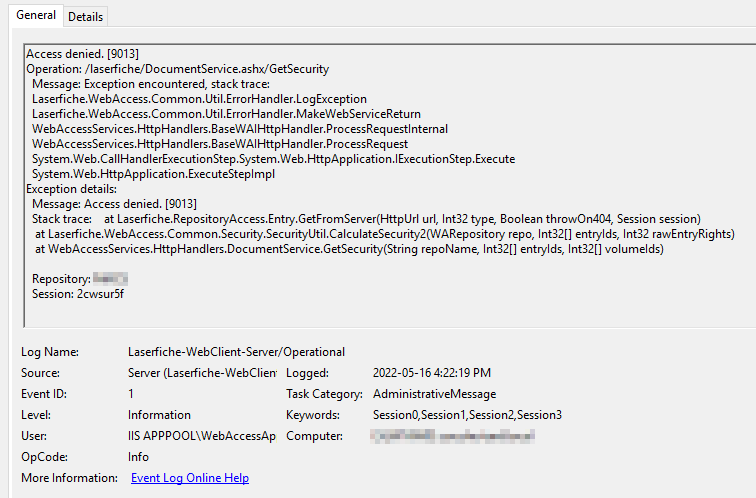Click the User value IIS APPPOOL
Viewport: 756px width, 498px height.
pos(202,436)
